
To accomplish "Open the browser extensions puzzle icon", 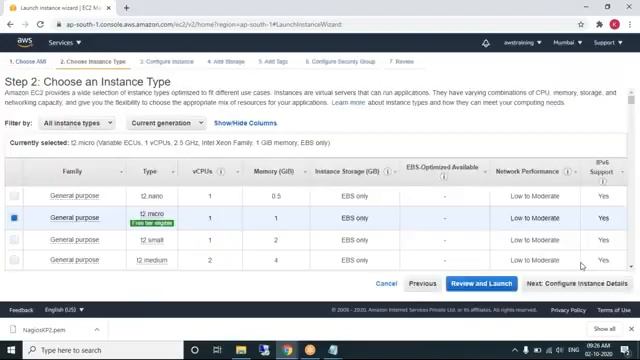I will [x=599, y=24].
